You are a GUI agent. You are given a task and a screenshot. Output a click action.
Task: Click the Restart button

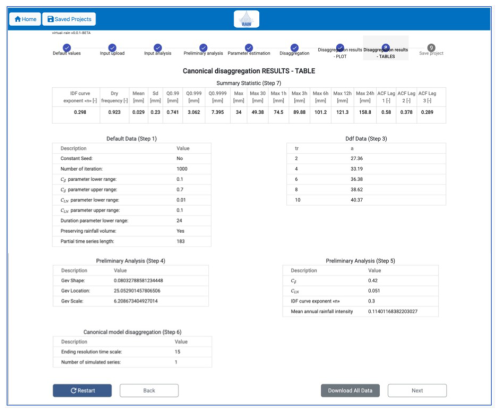pos(82,390)
